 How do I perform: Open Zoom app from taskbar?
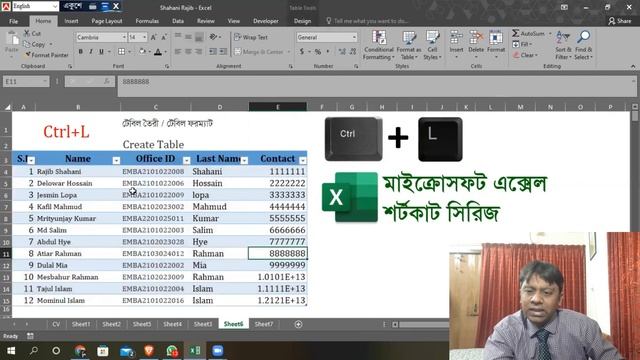[x=218, y=351]
